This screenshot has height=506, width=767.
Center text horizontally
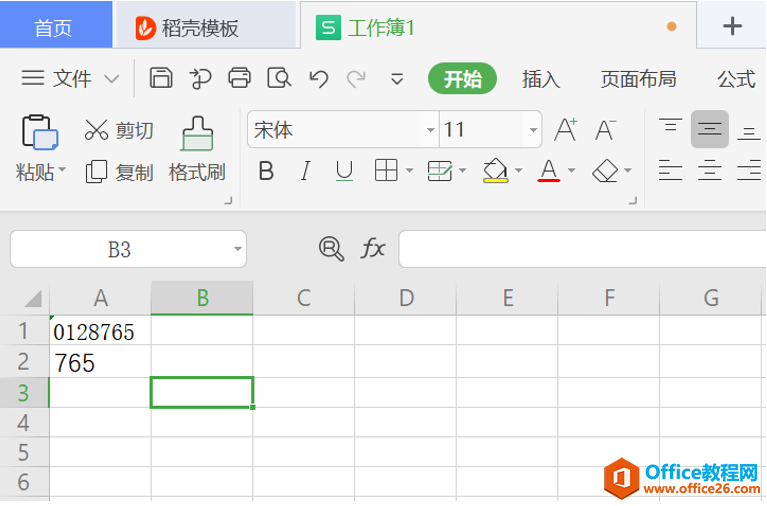pyautogui.click(x=710, y=171)
